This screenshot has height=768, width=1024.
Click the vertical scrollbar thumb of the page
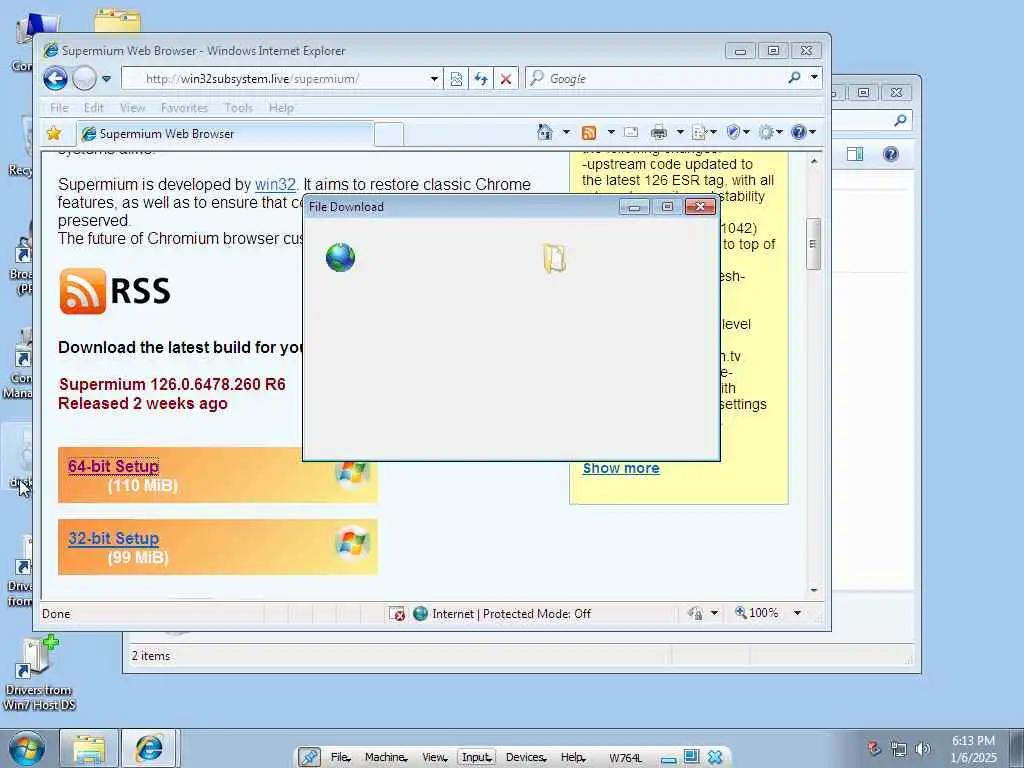pos(813,244)
